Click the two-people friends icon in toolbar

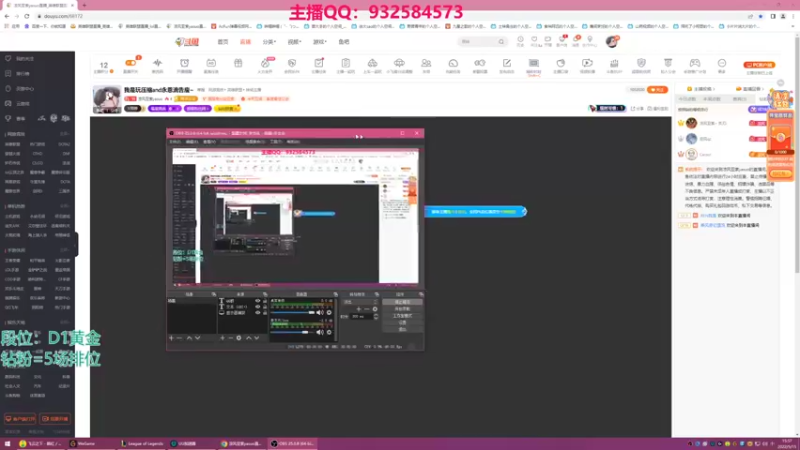point(426,63)
